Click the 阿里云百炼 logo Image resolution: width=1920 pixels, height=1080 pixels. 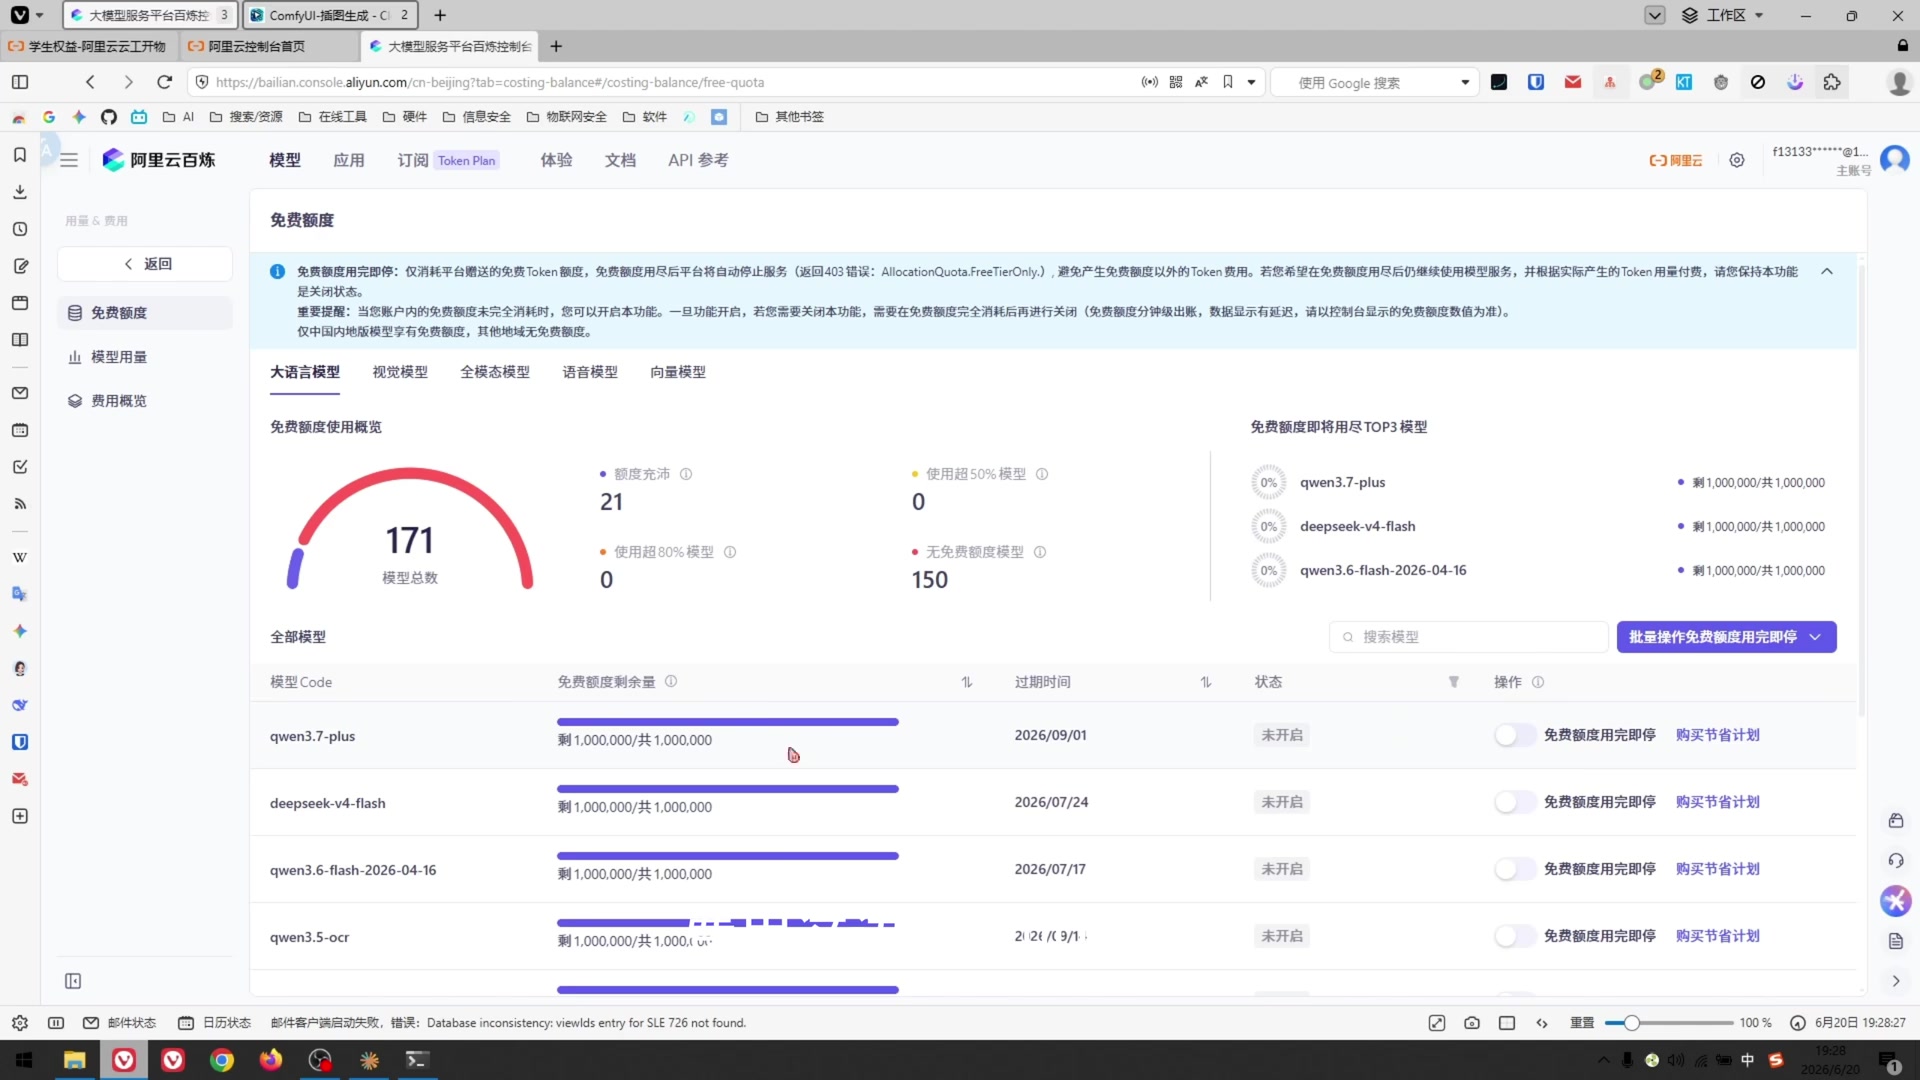tap(159, 160)
